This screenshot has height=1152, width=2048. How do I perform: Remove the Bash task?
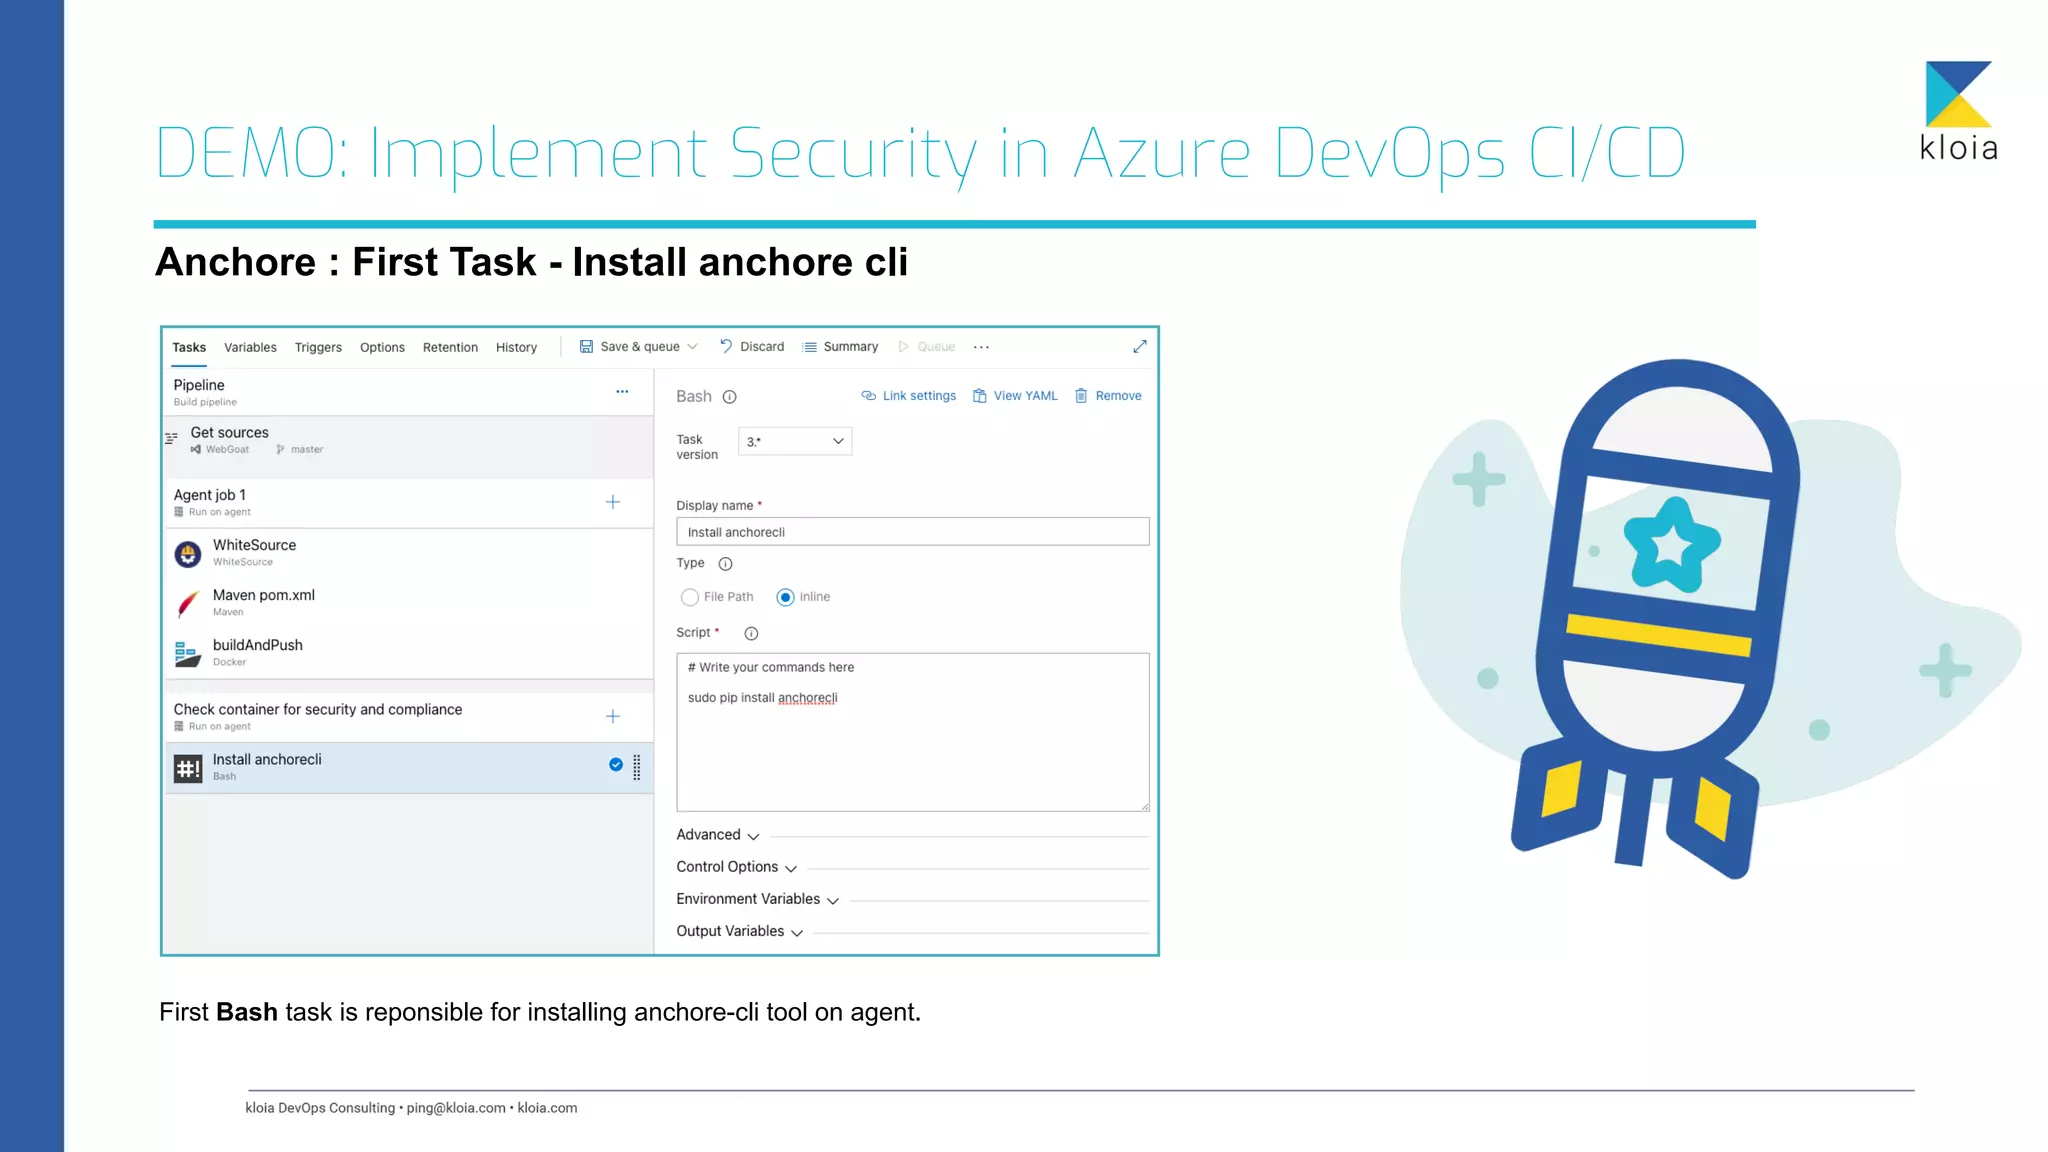pos(1118,396)
